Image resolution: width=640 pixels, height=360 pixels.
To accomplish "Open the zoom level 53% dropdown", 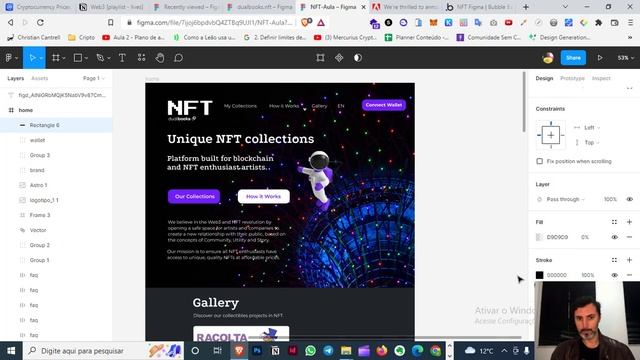I will click(625, 58).
